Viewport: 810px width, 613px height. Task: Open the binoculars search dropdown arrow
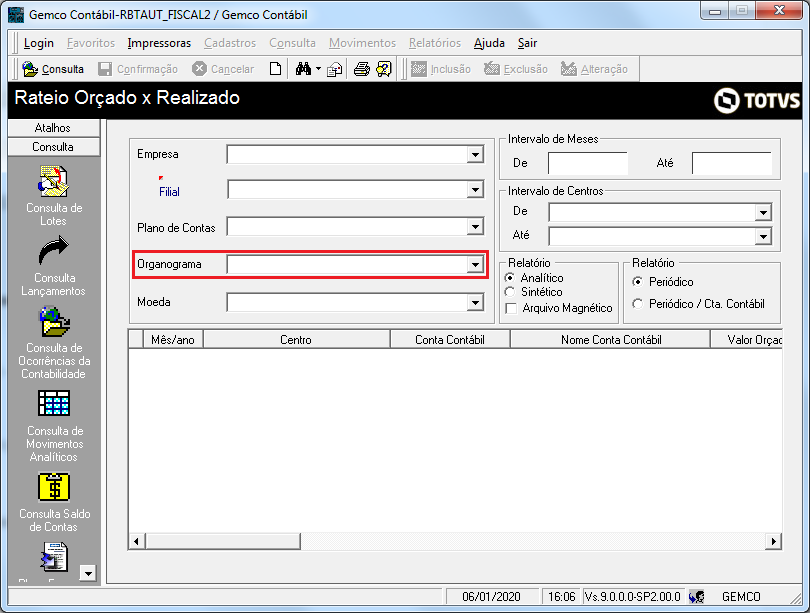coord(318,69)
